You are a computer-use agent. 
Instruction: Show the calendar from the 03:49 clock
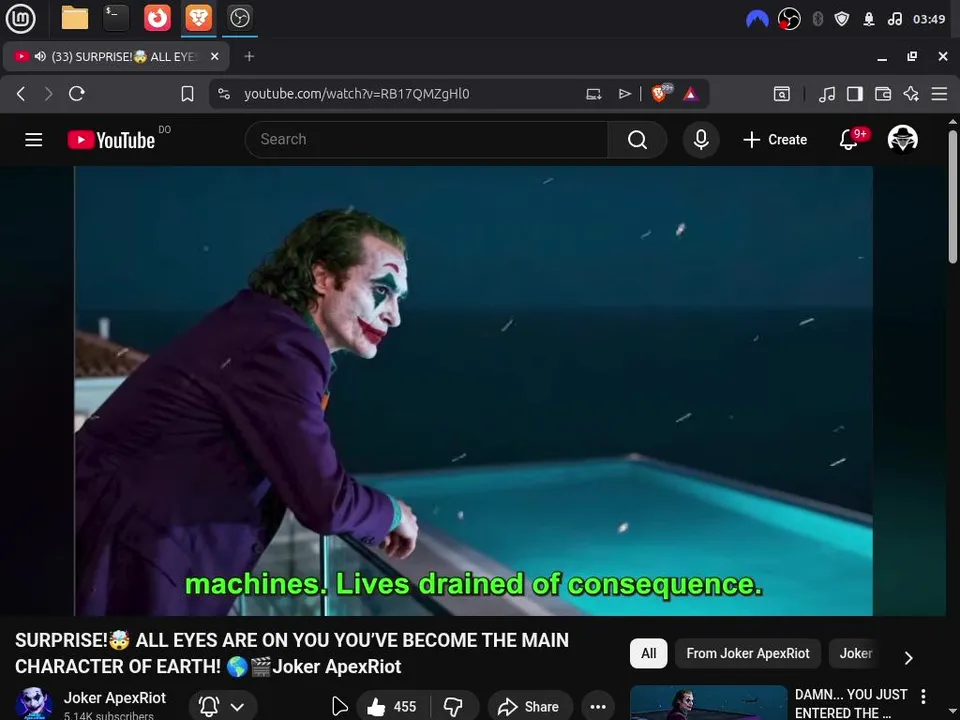[929, 19]
